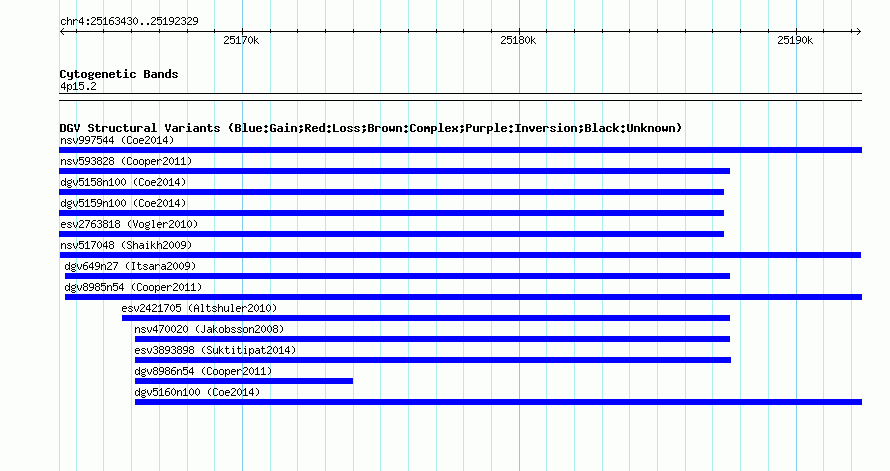Open nsv517048 (Shaikh2009) variant label
This screenshot has width=890, height=471.
point(126,245)
